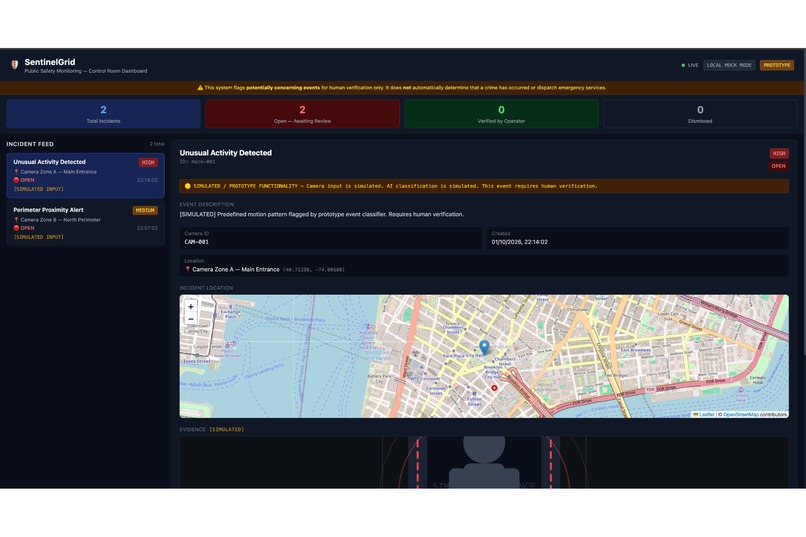Open the Perimeter Proximity Alert incident
The image size is (806, 537).
tap(85, 223)
